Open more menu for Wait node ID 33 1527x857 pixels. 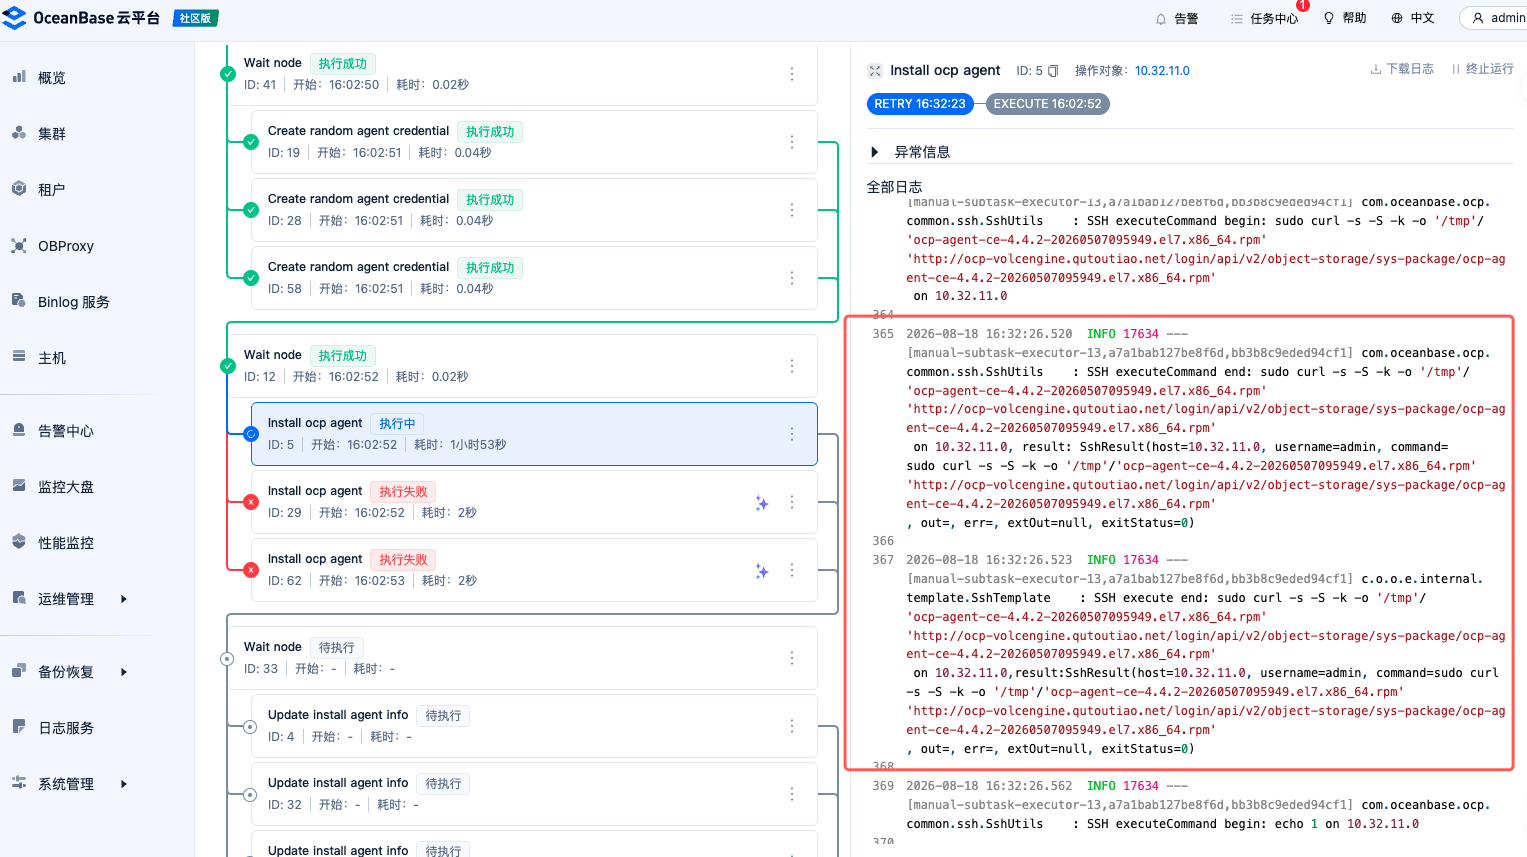click(x=792, y=658)
